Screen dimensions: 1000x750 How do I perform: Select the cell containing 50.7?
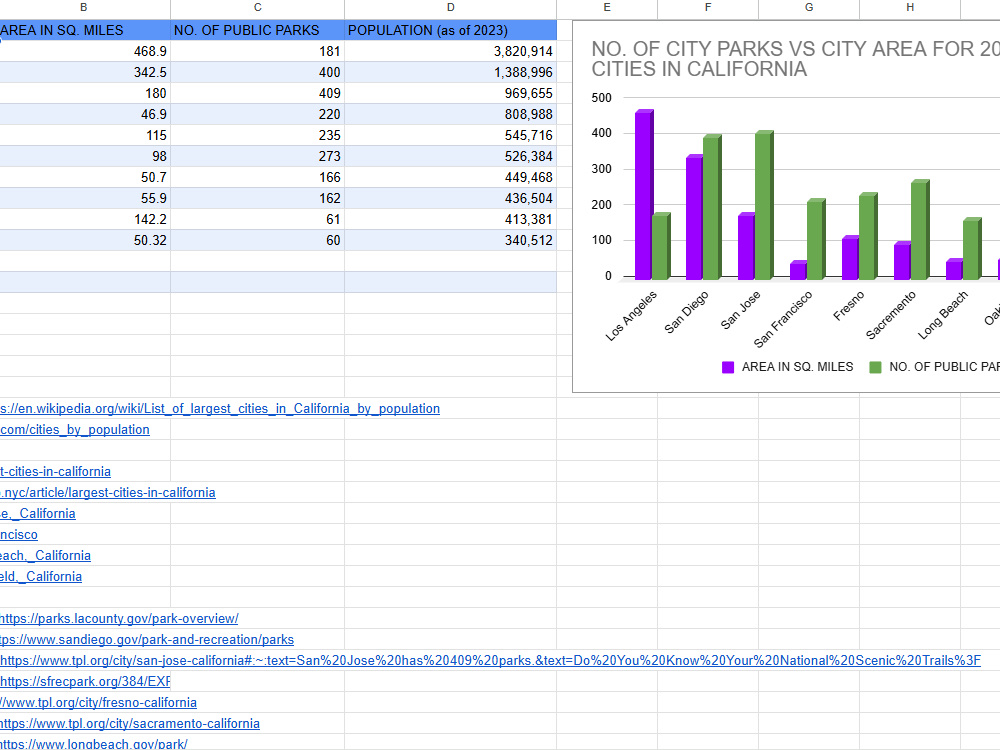point(85,177)
